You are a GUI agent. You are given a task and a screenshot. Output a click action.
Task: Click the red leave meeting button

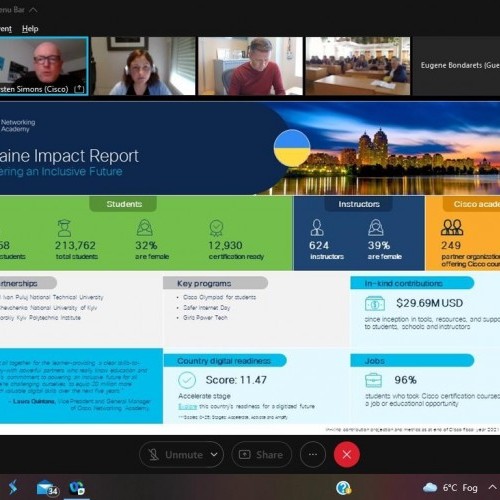click(347, 455)
